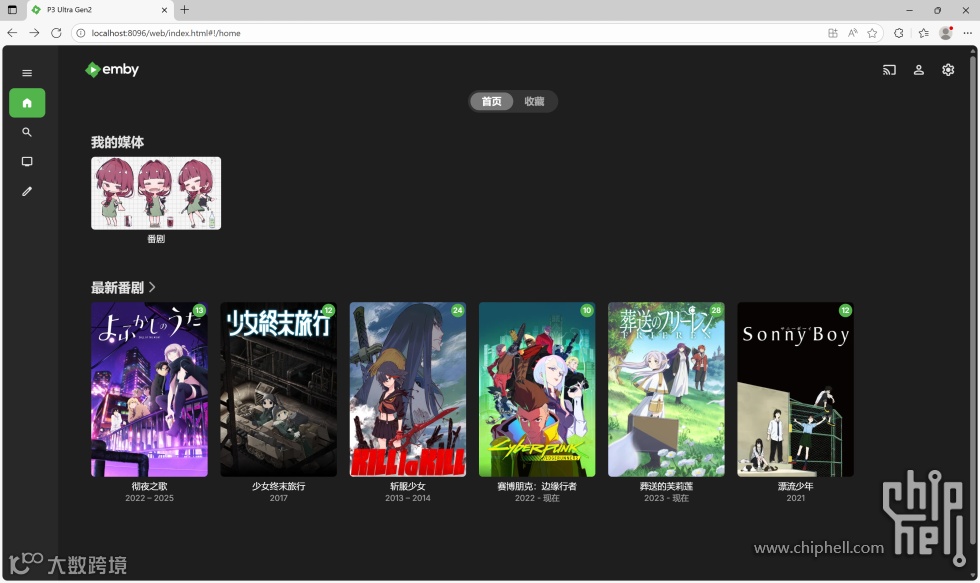Open the 葬送的芙莉莲 poster
The height and width of the screenshot is (583, 980).
click(666, 389)
